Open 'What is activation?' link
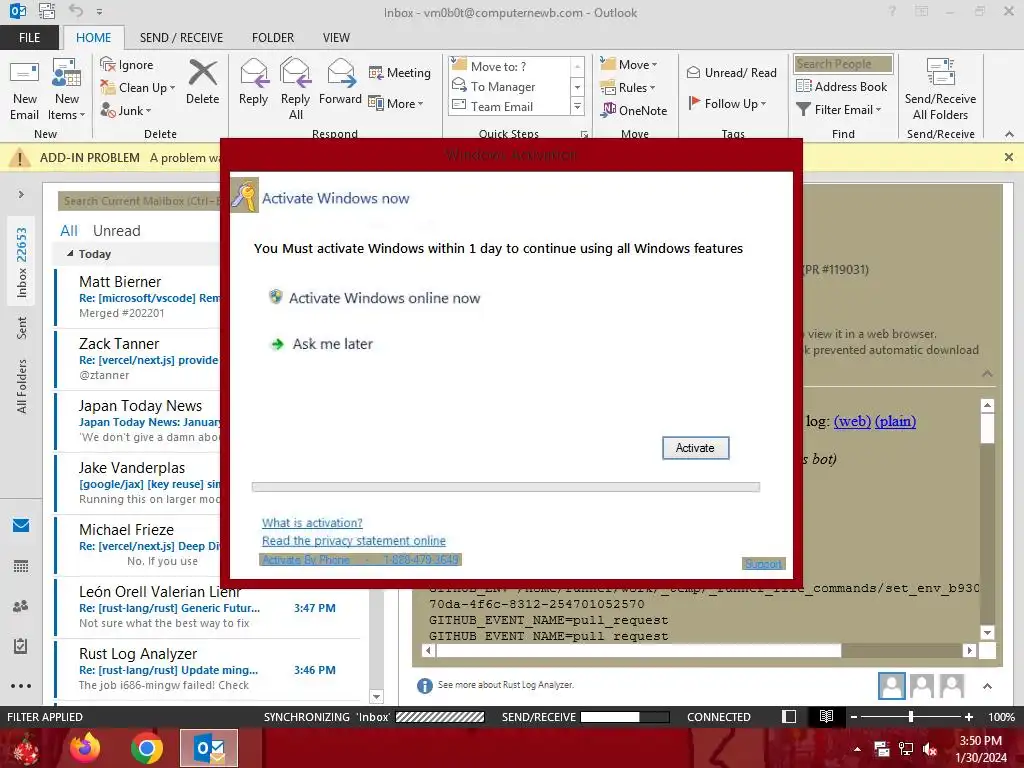 pos(312,522)
